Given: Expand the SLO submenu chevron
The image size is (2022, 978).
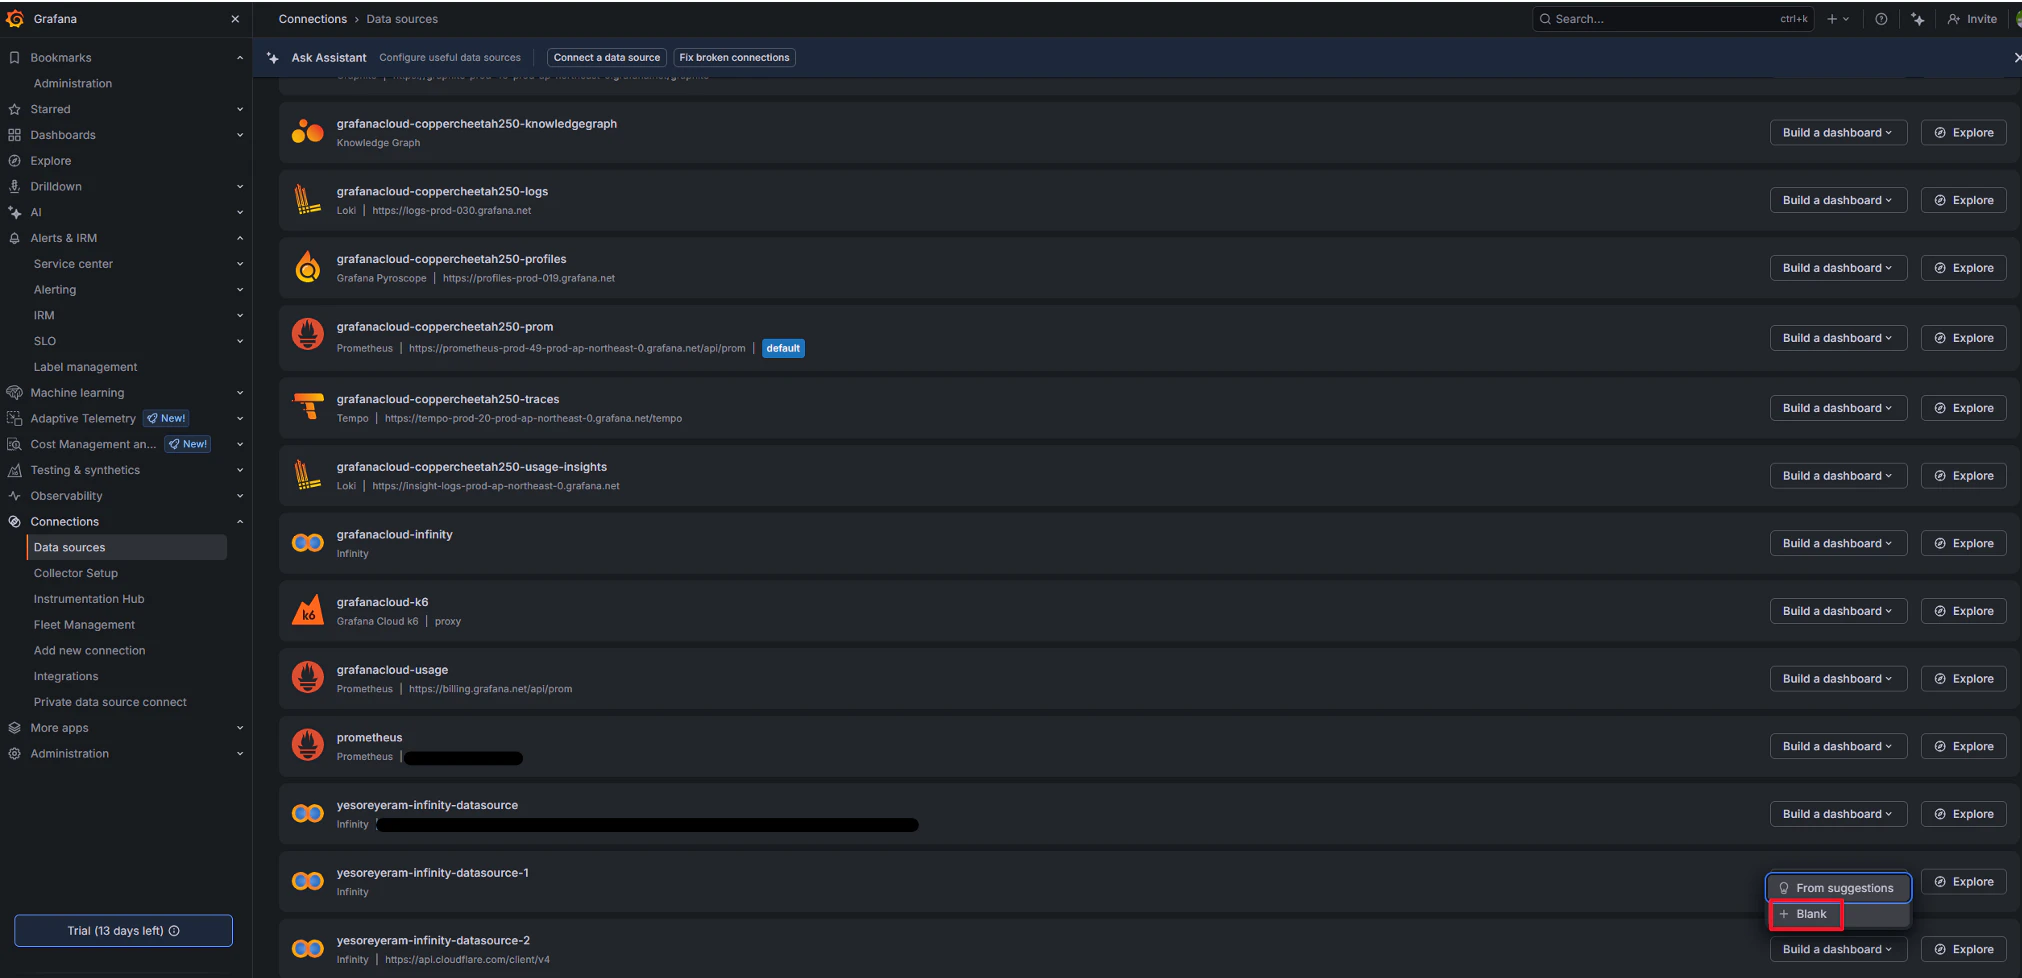Looking at the screenshot, I should [x=240, y=341].
